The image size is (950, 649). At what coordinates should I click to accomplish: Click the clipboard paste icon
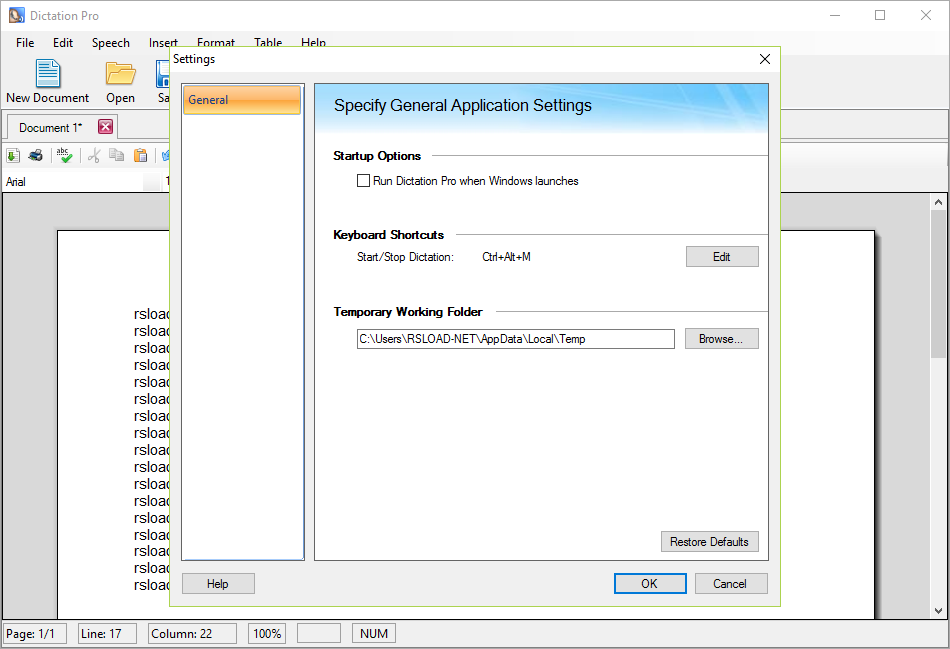[141, 156]
